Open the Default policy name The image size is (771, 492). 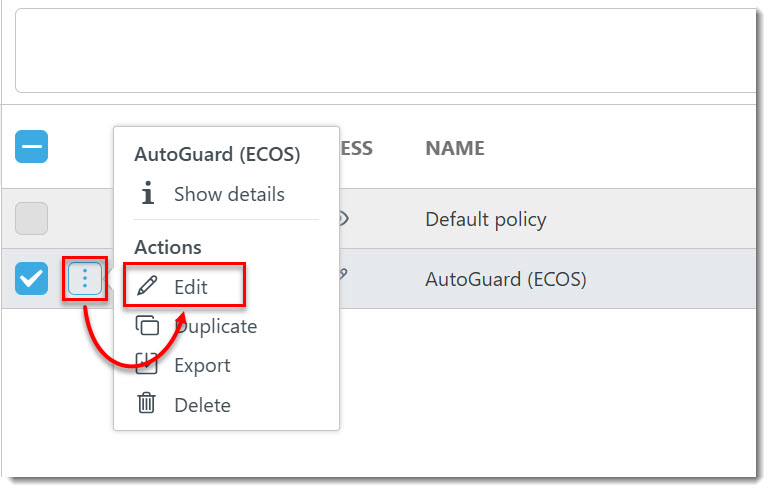click(x=486, y=220)
